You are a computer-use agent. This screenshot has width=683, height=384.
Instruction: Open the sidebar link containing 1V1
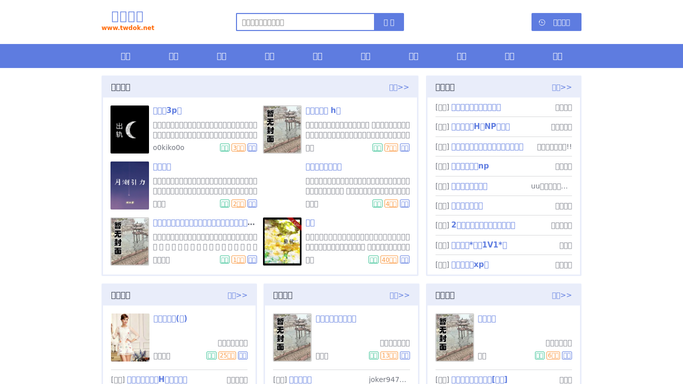[479, 245]
